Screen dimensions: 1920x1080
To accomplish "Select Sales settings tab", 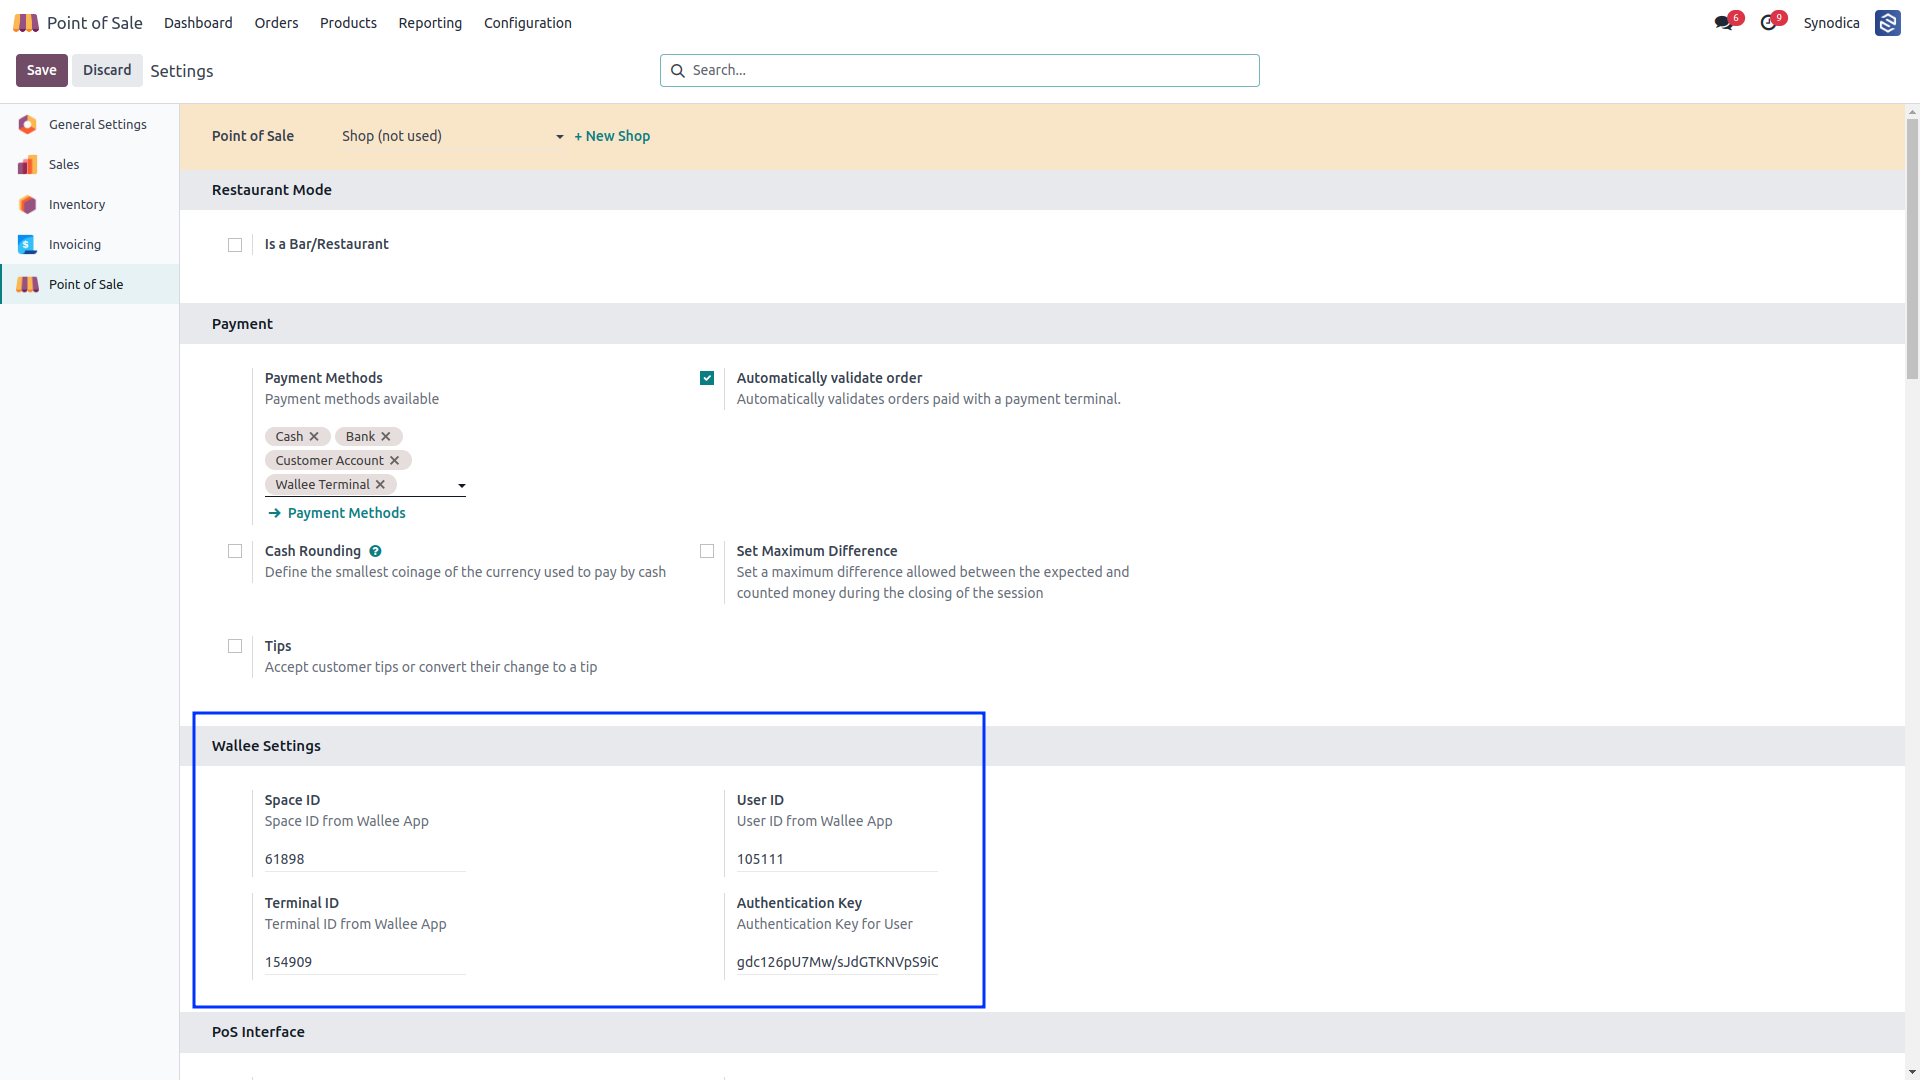I will tap(90, 164).
